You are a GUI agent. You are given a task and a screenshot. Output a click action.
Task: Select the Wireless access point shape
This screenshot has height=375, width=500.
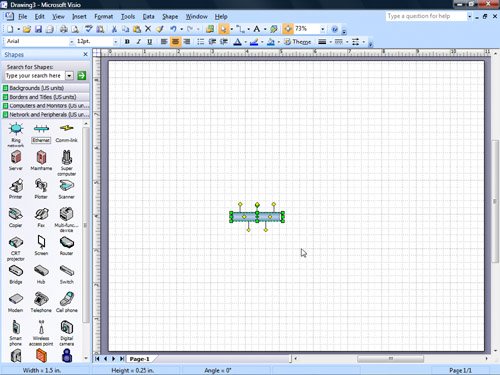[41, 333]
